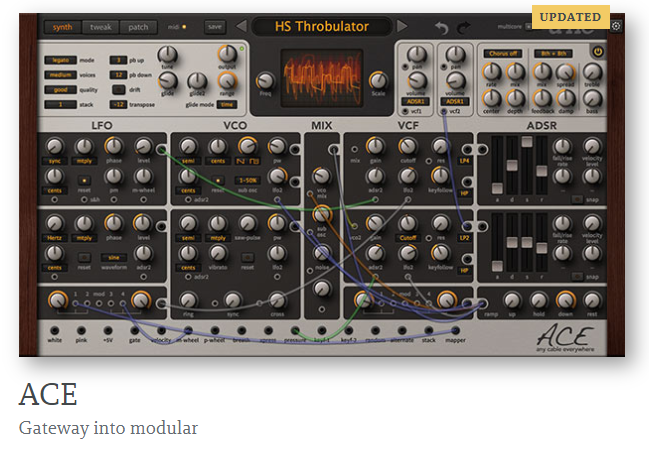Open the settings gear icon
The height and width of the screenshot is (450, 649).
click(616, 26)
